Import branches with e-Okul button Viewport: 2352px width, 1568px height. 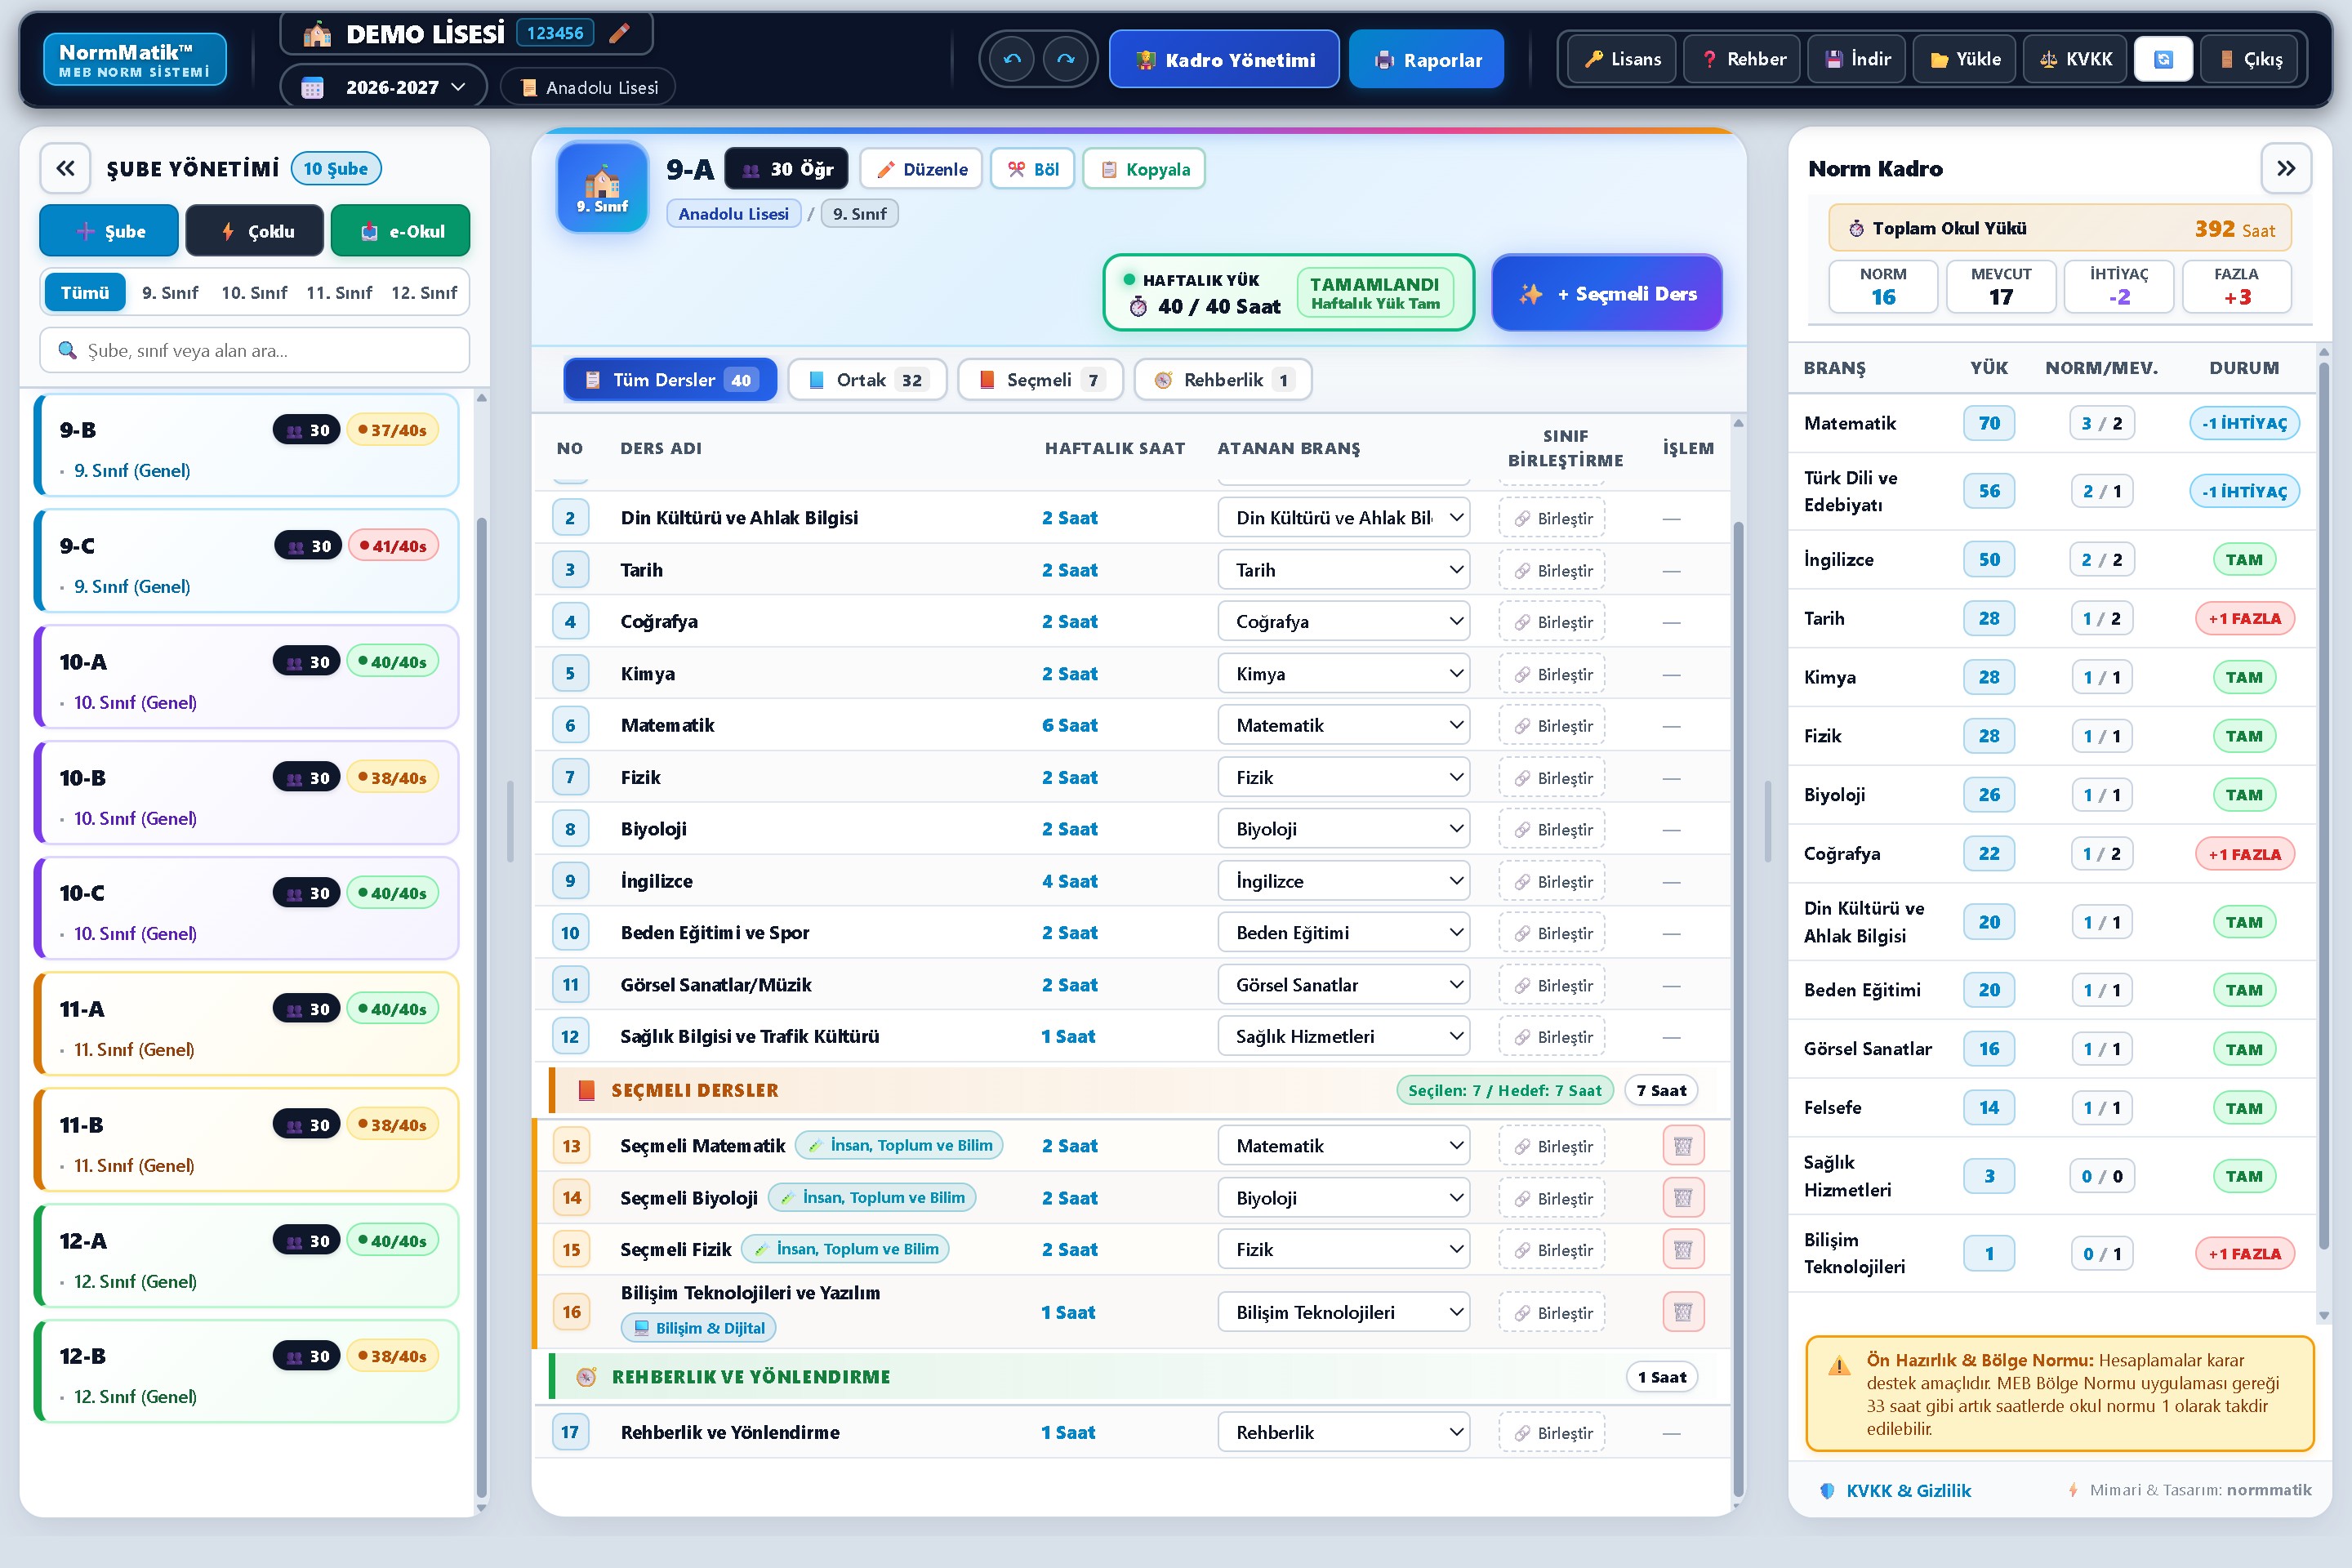[x=400, y=231]
